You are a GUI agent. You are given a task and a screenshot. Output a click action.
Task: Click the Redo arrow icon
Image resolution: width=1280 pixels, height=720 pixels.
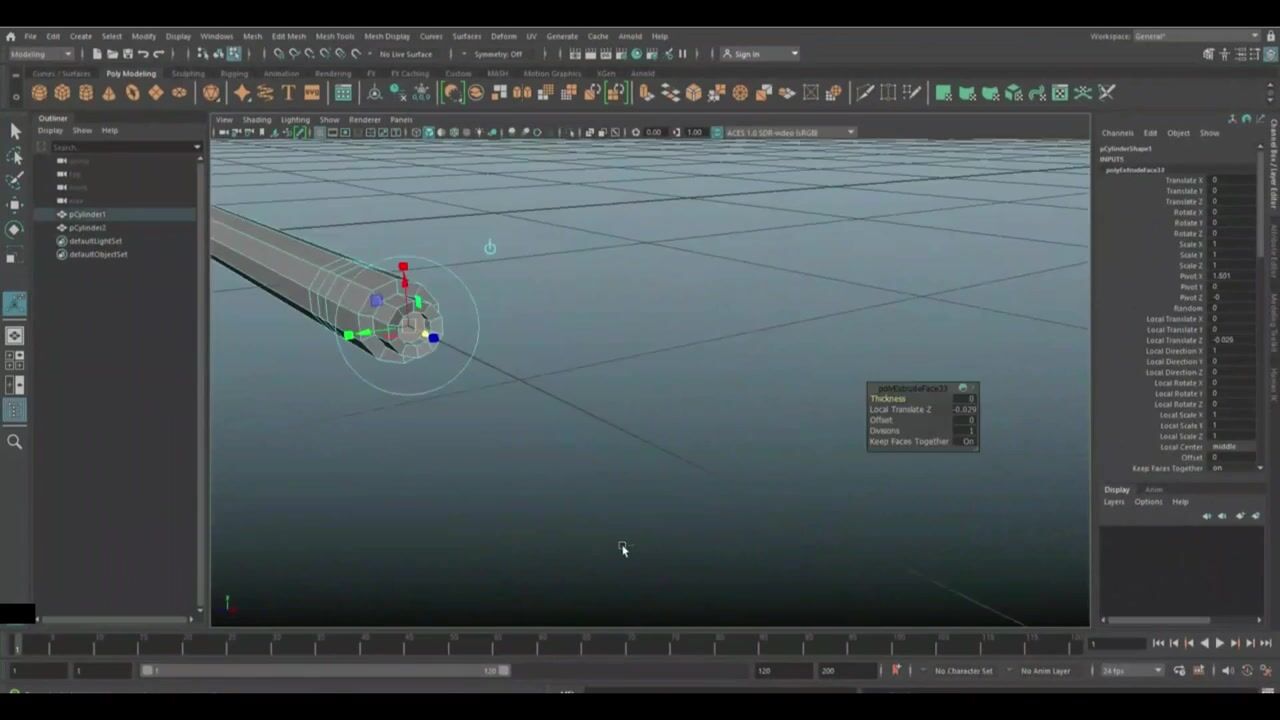coord(158,54)
